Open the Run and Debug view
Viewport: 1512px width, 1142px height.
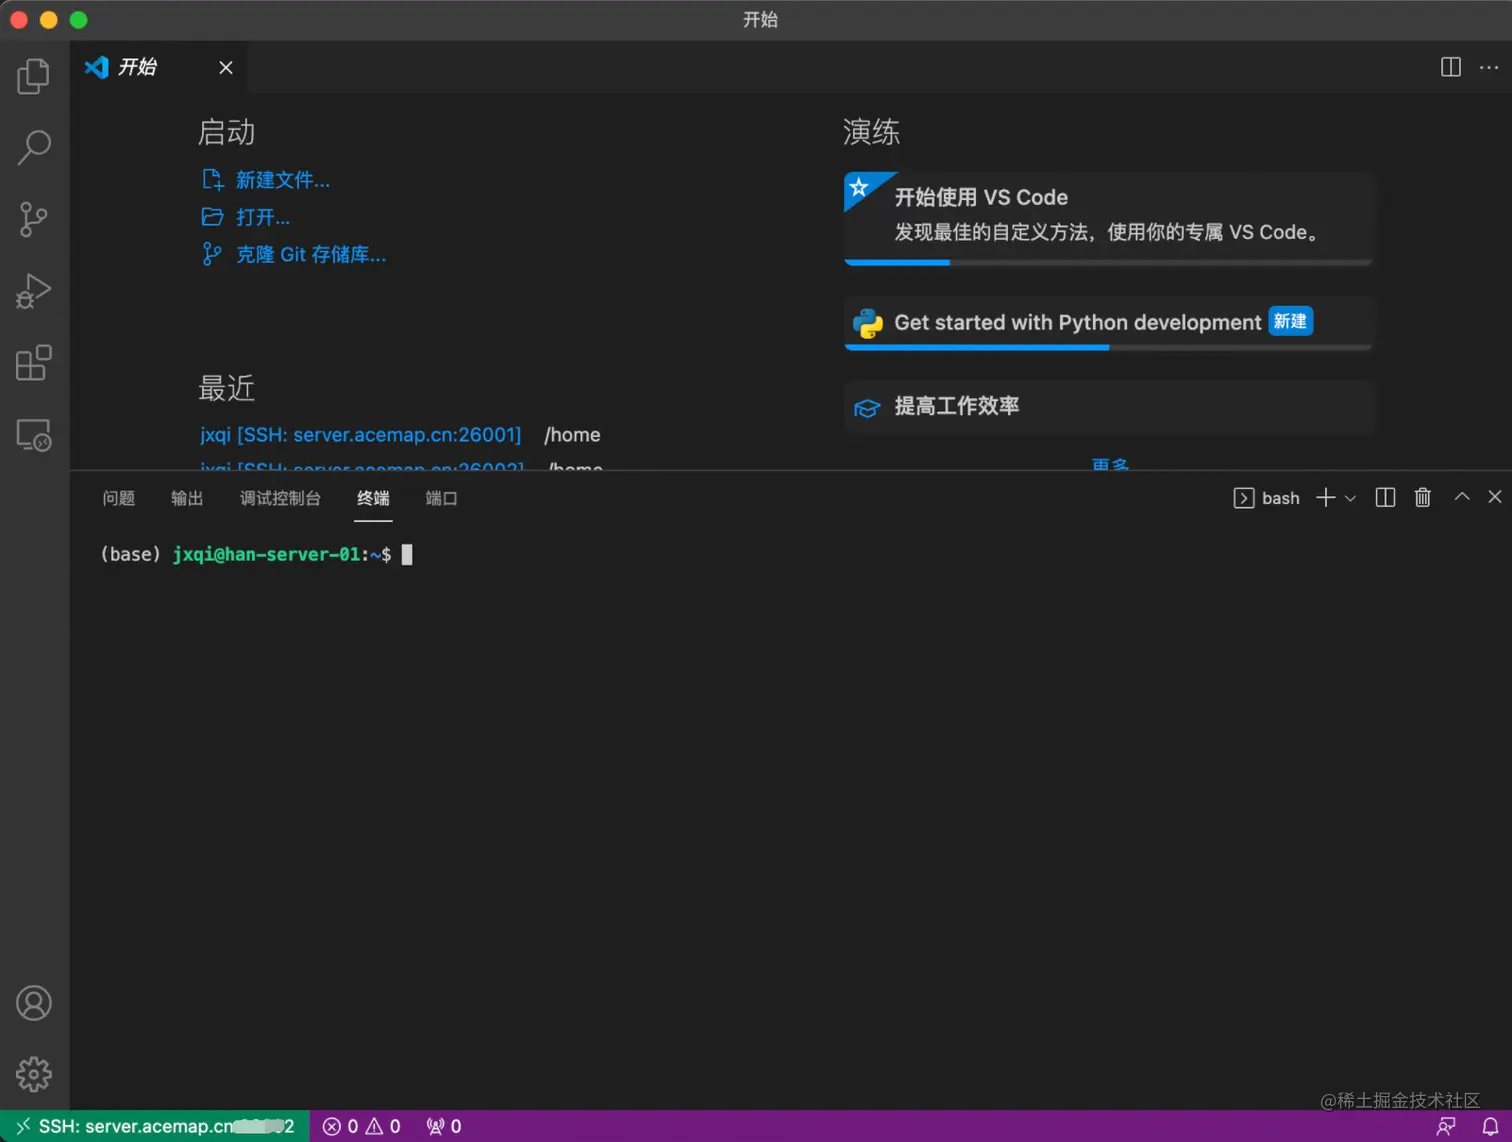click(34, 291)
